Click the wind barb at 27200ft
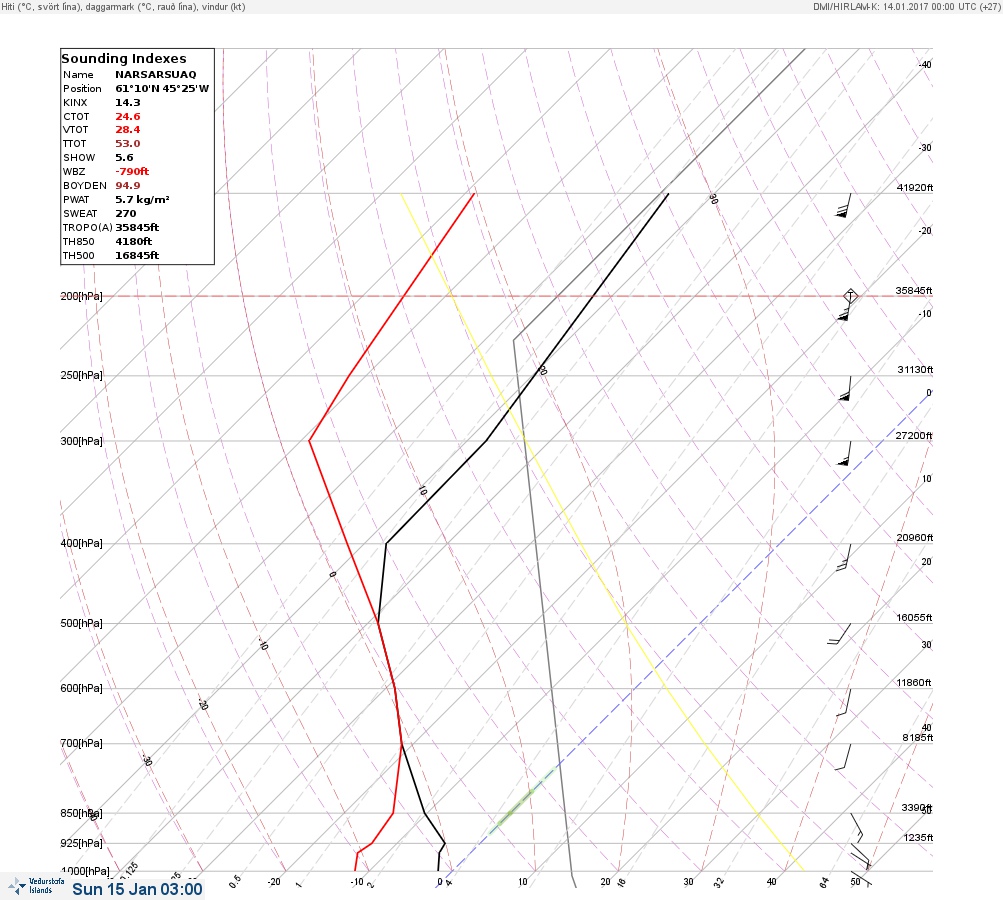The height and width of the screenshot is (900, 1003). pos(844,454)
